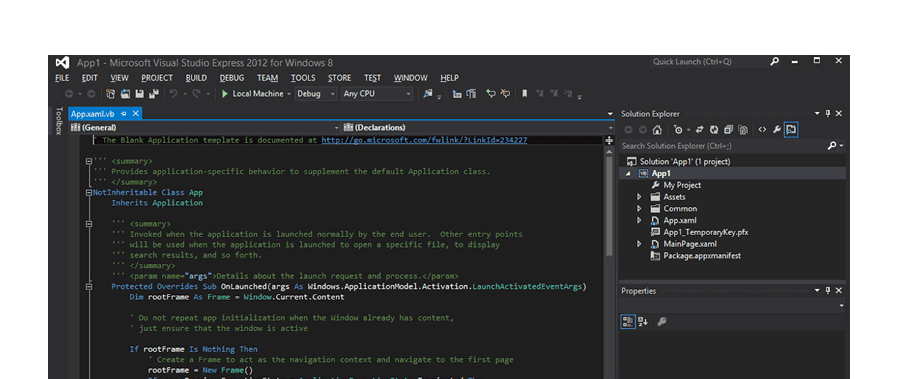
Task: Open the Debug configuration dropdown
Action: [316, 94]
